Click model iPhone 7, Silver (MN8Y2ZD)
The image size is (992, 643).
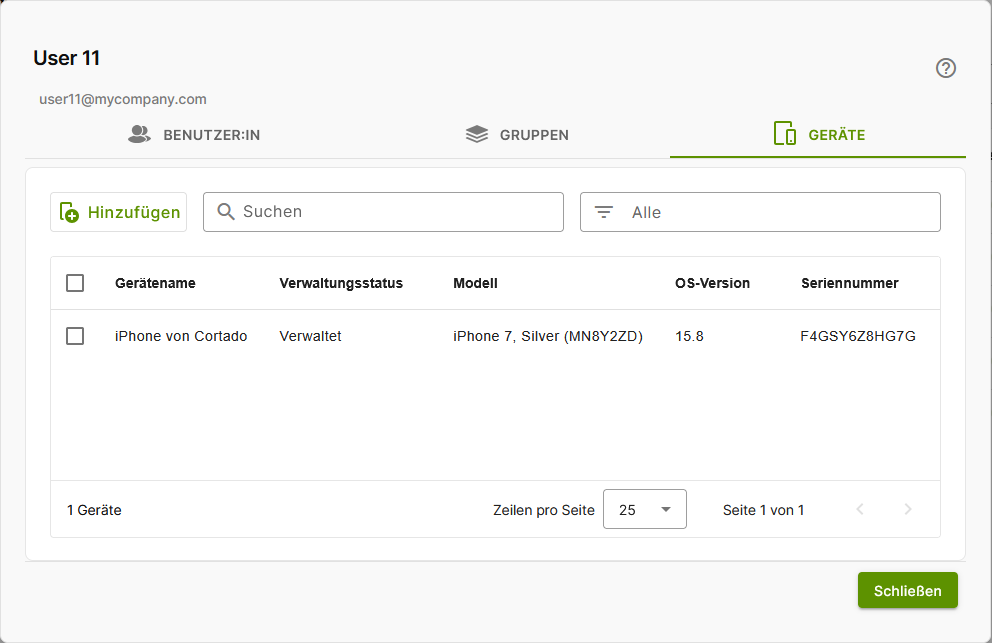[x=548, y=336]
